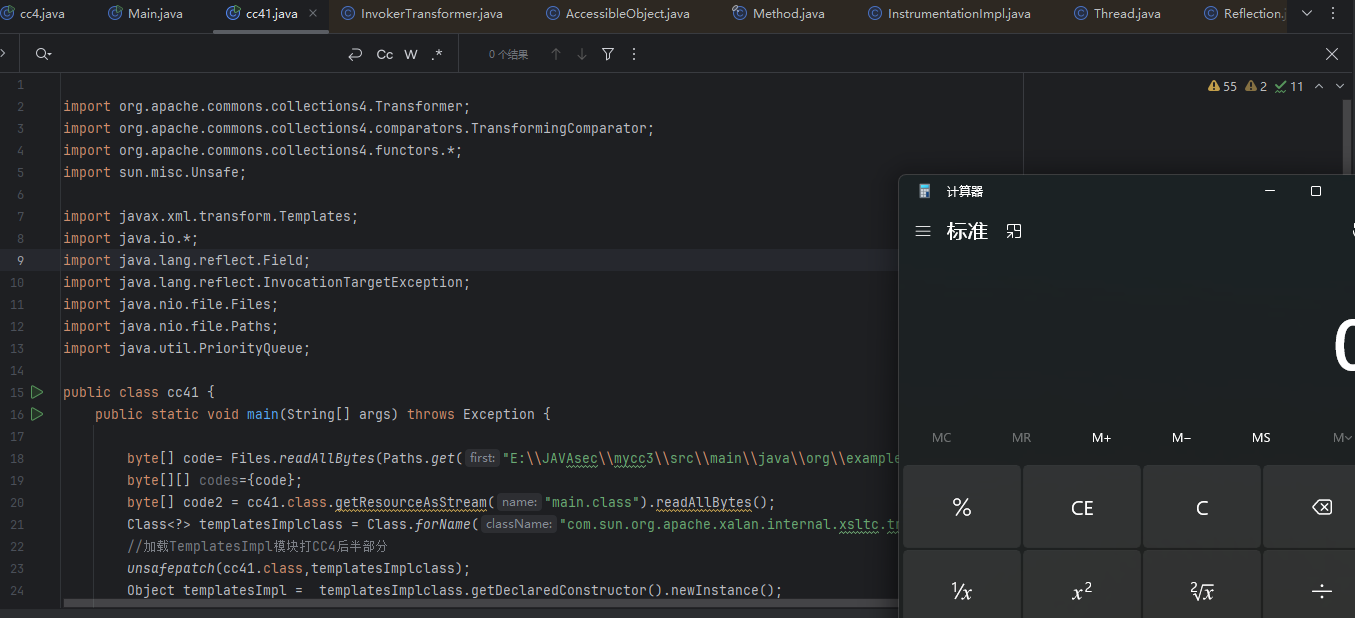1355x618 pixels.
Task: Run main method from gutter icon
Action: pyautogui.click(x=37, y=414)
